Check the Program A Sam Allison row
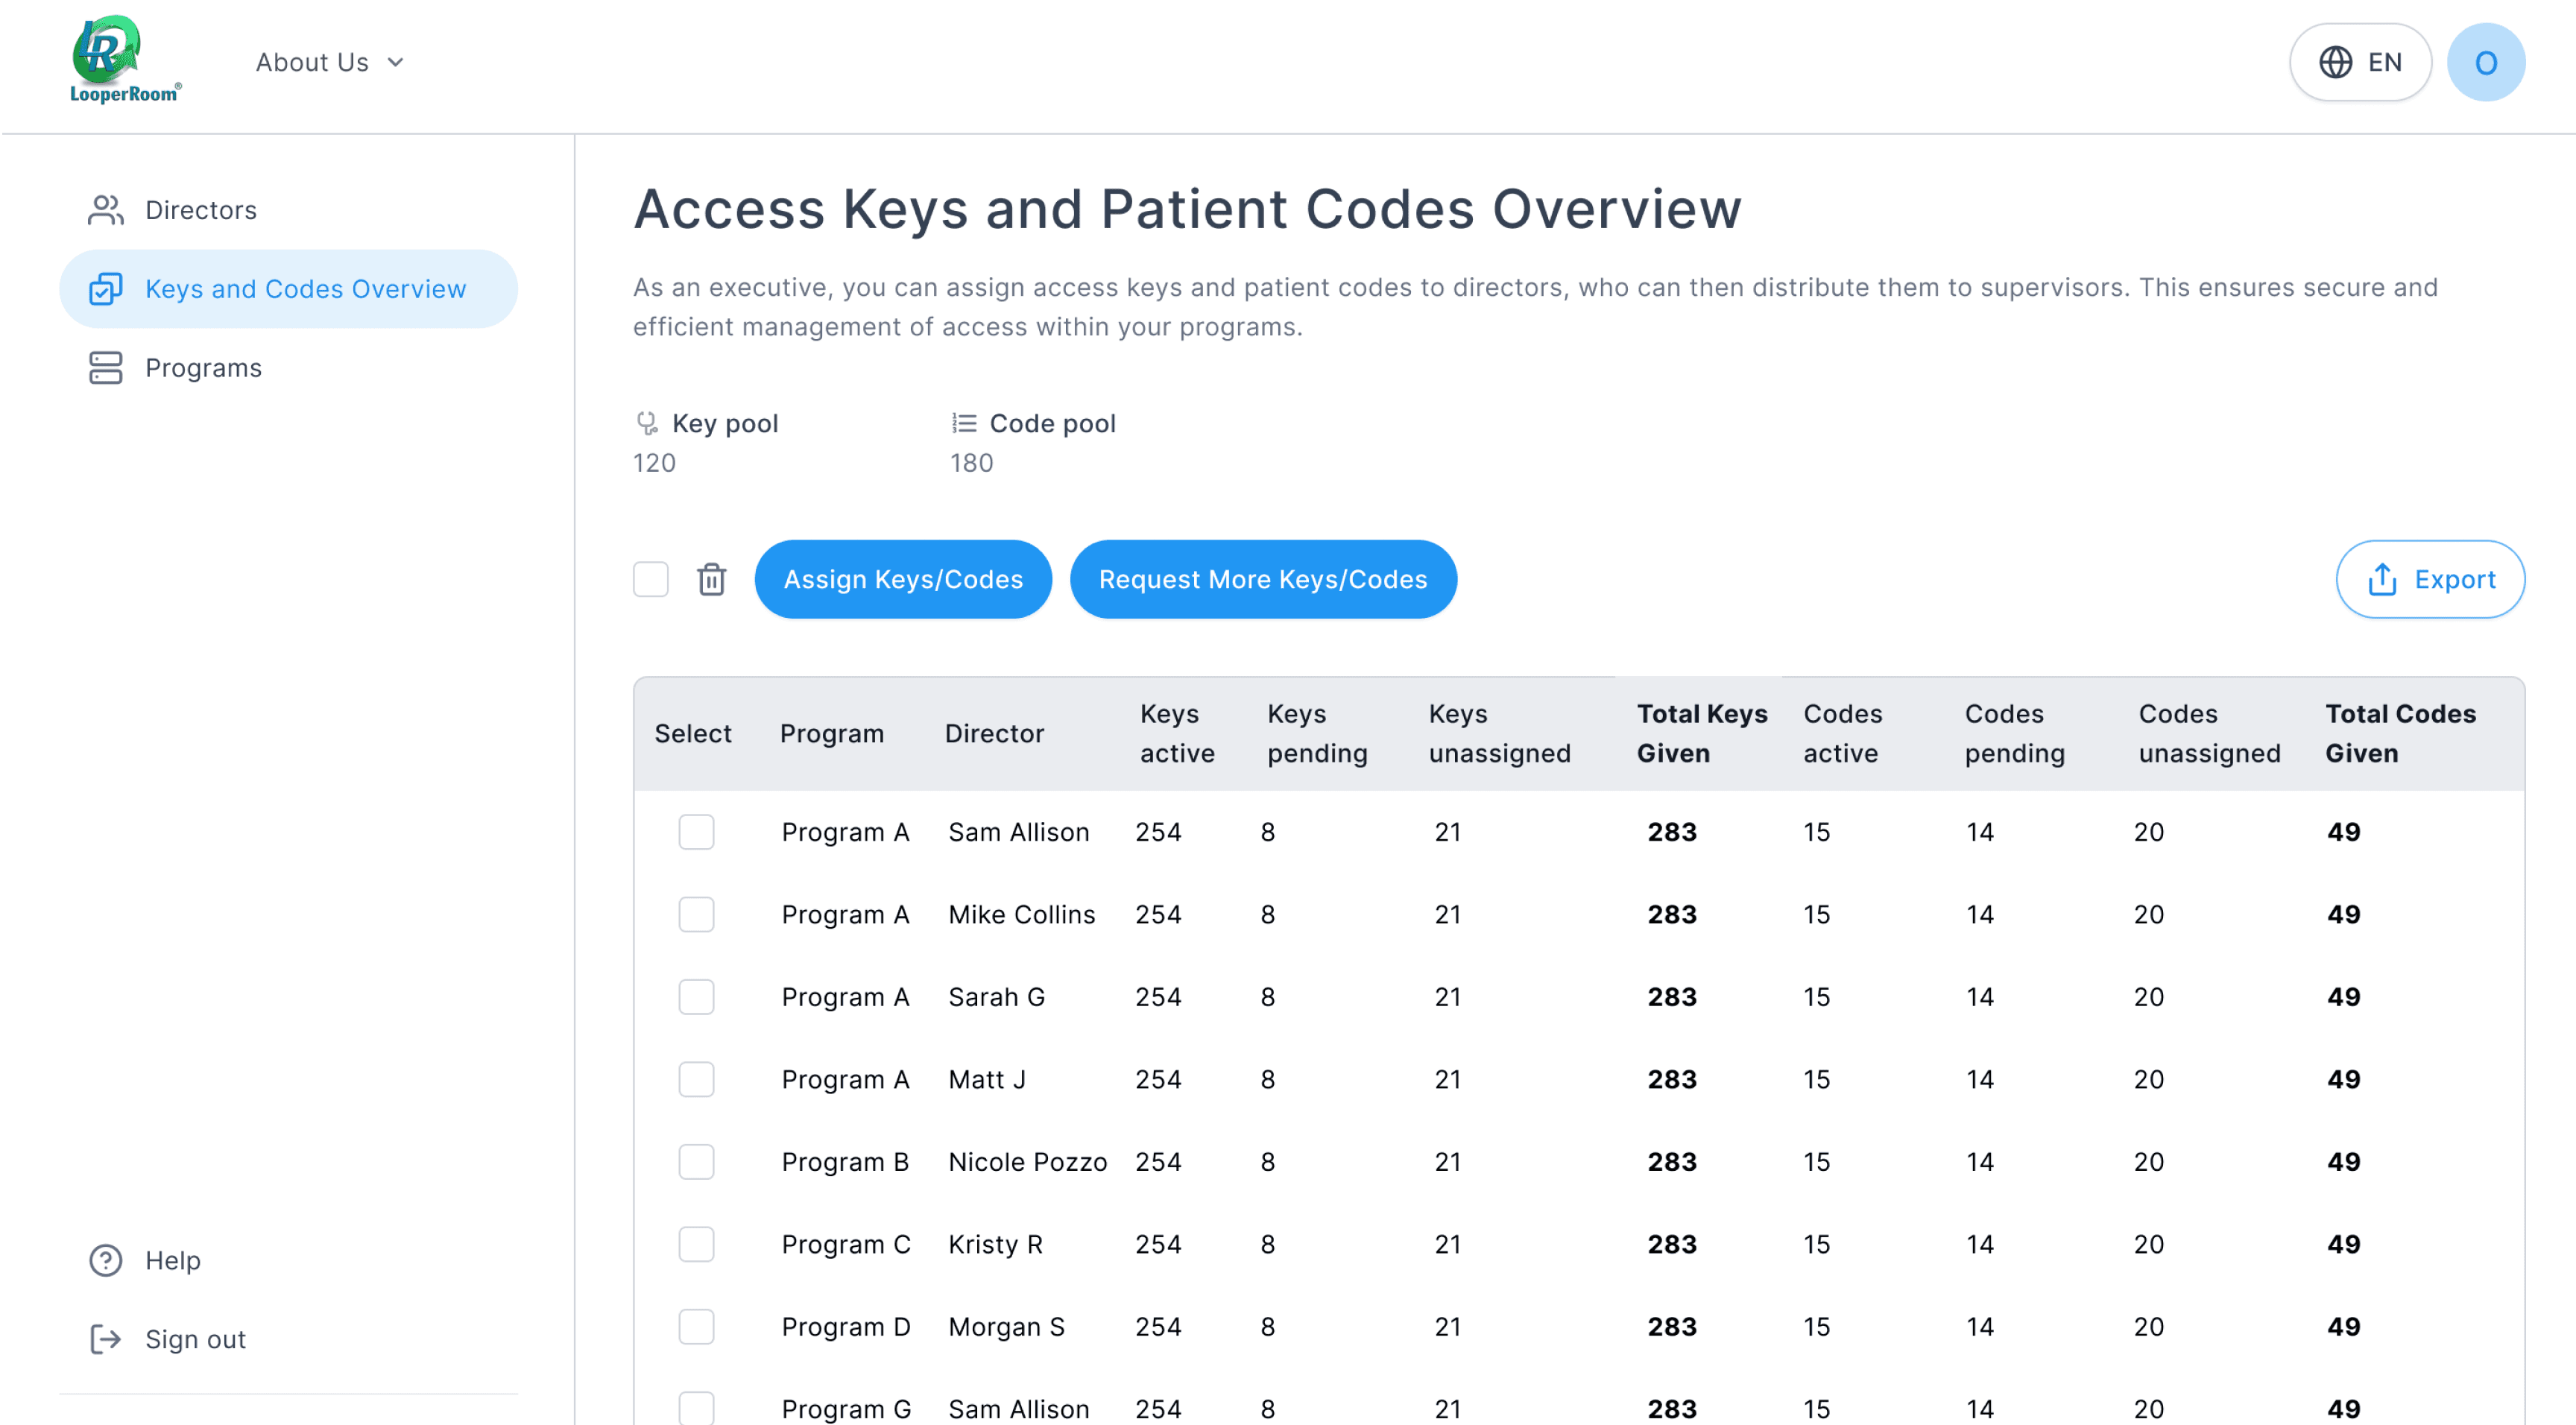Viewport: 2576px width, 1425px height. (696, 832)
